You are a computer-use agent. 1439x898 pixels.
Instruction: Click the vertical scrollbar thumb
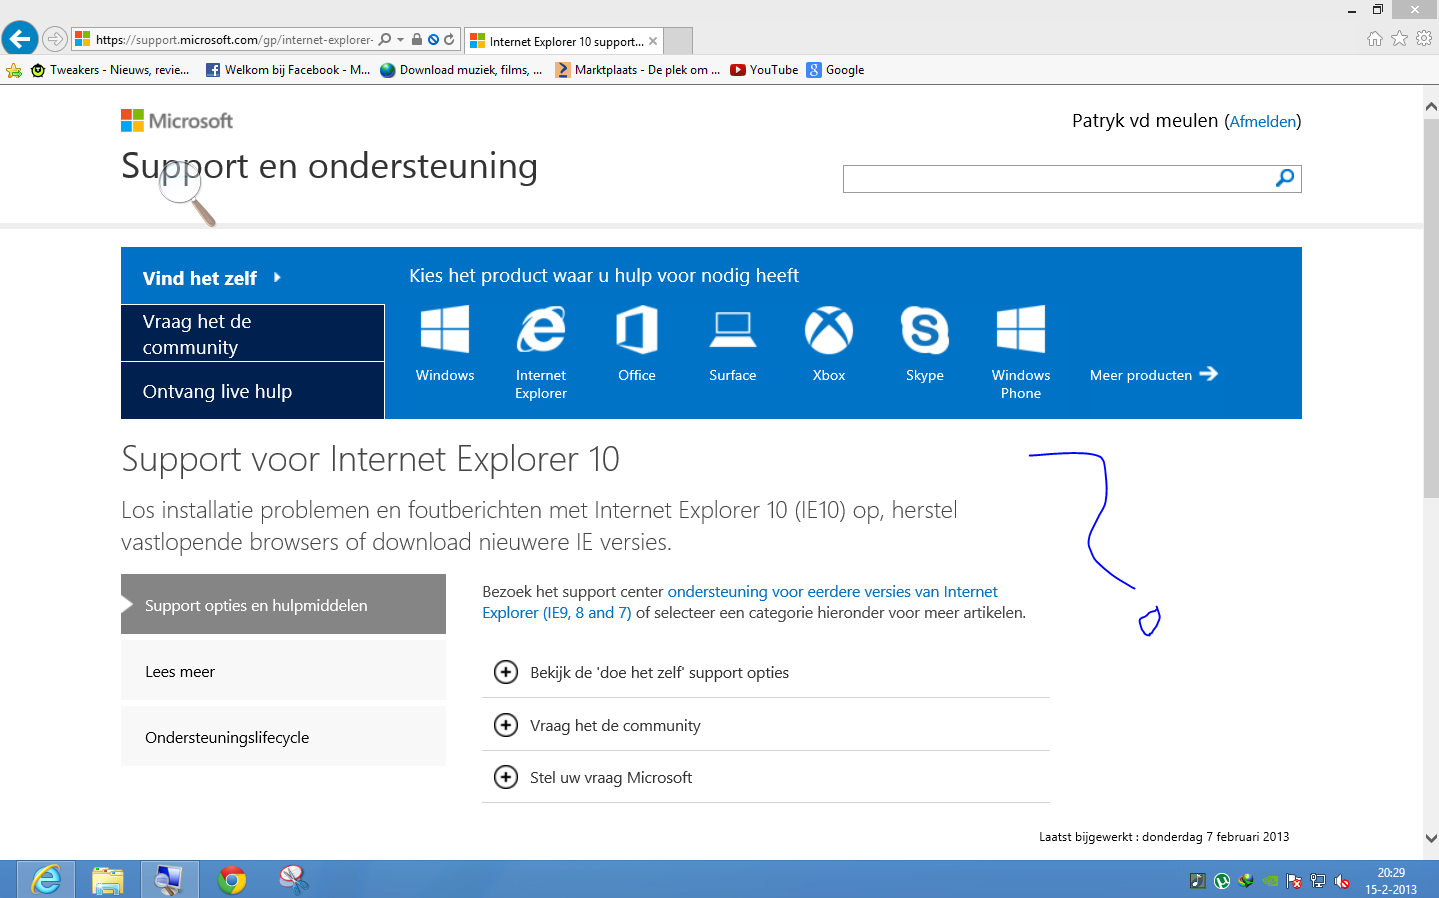pyautogui.click(x=1431, y=308)
